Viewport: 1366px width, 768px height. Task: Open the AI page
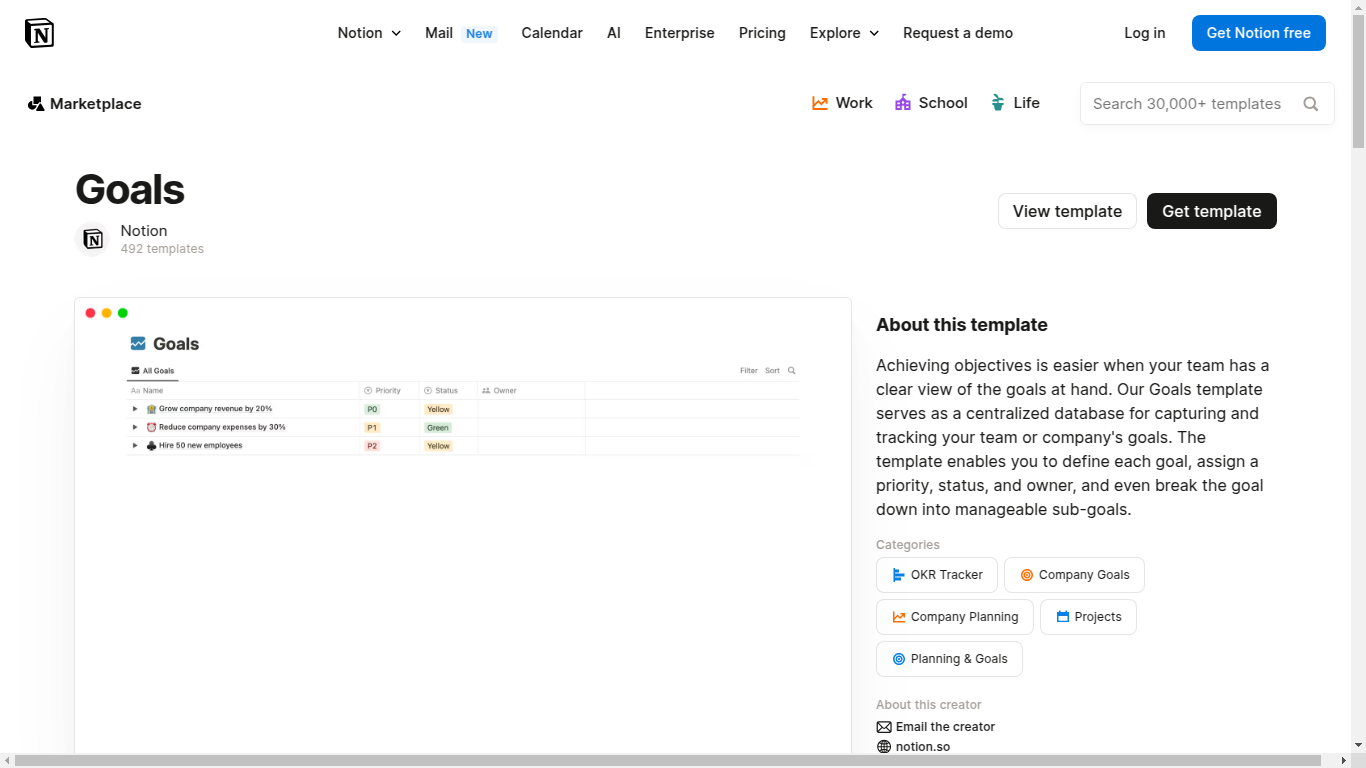[614, 33]
